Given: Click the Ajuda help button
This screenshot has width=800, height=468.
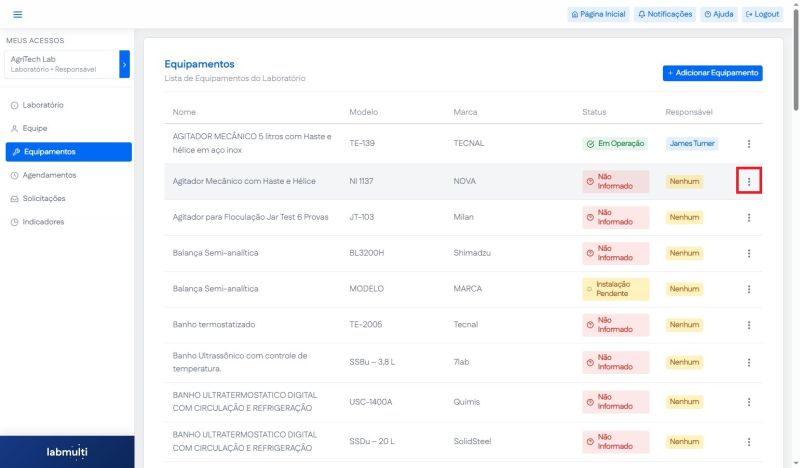Looking at the screenshot, I should click(x=717, y=14).
